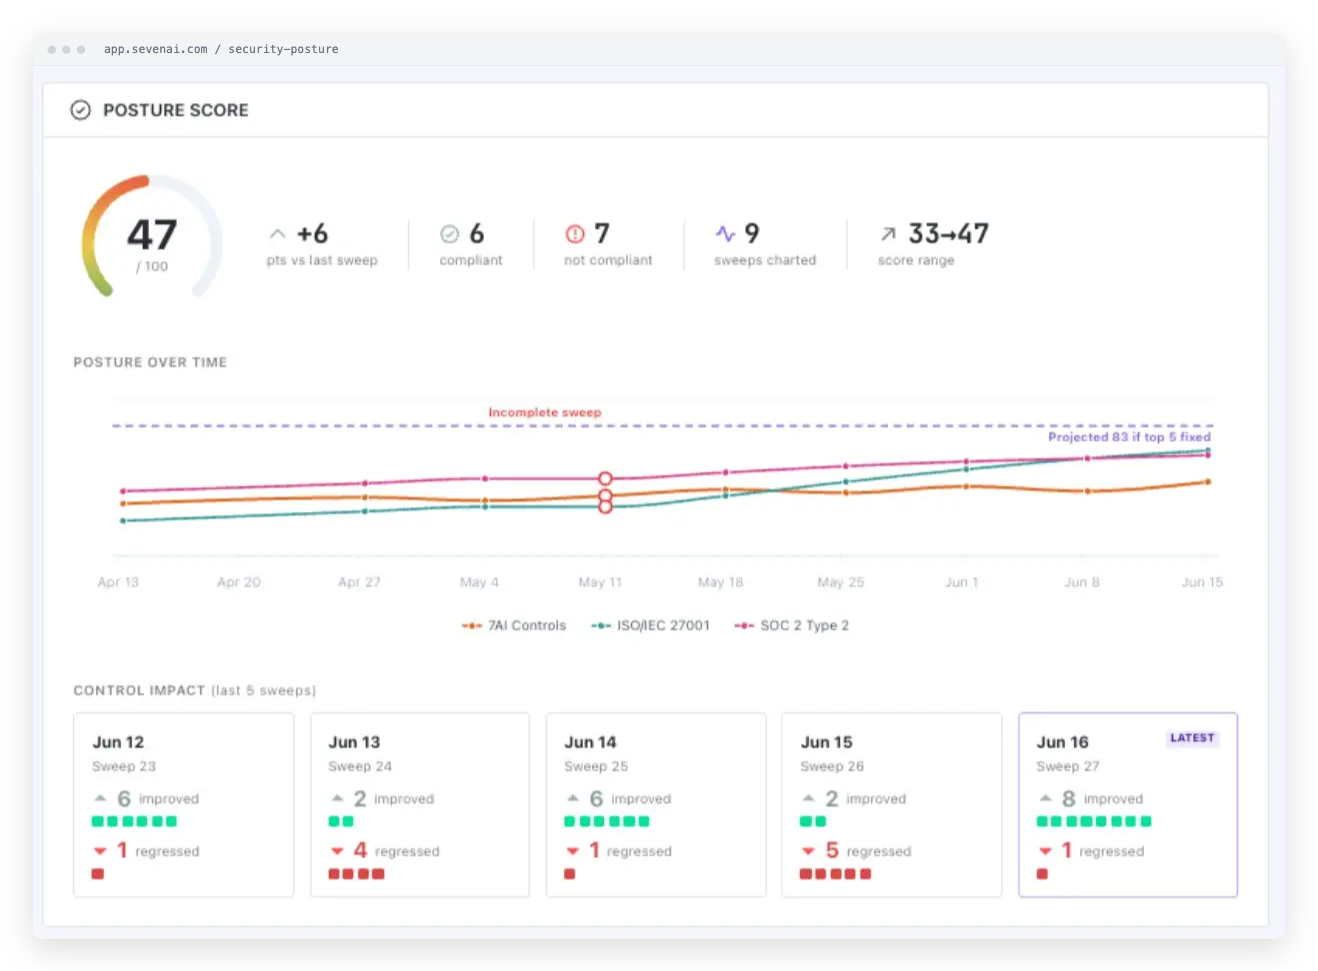Click the 'CONTROL IMPACT' heading

[139, 691]
